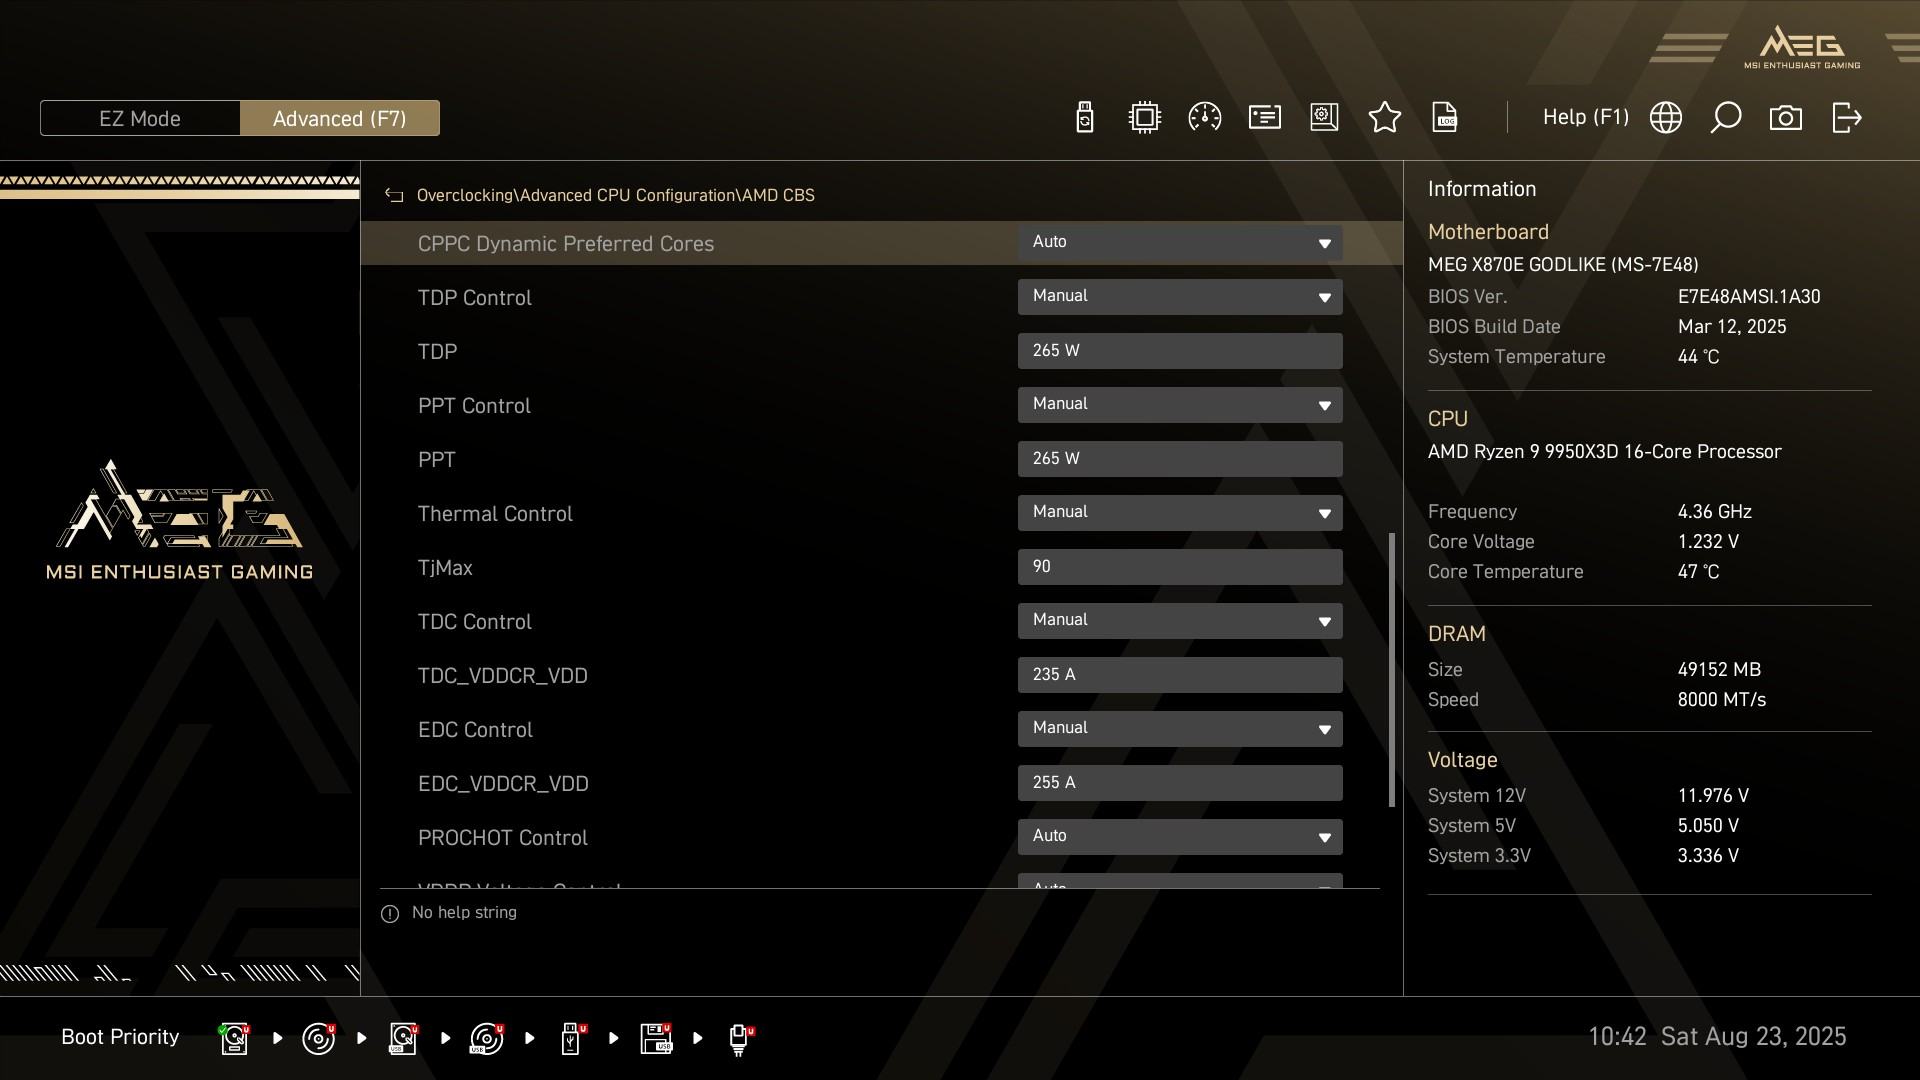Click the PPT wattage input field

(1179, 459)
